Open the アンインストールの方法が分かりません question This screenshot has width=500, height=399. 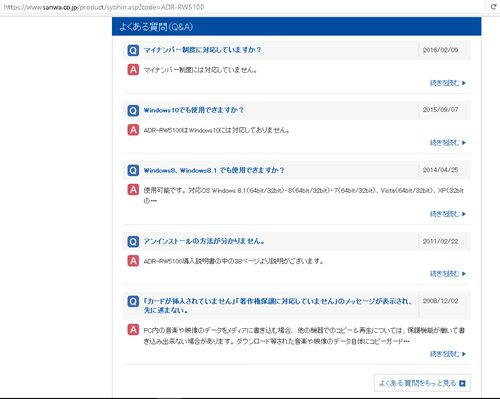click(204, 241)
